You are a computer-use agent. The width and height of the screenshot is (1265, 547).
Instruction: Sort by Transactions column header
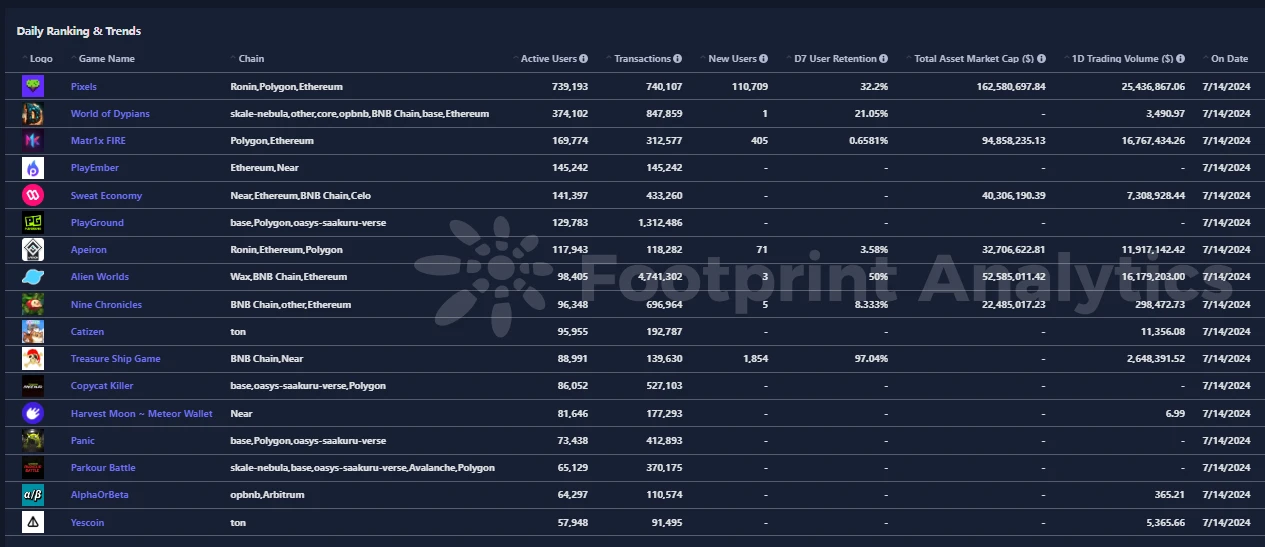(x=642, y=59)
